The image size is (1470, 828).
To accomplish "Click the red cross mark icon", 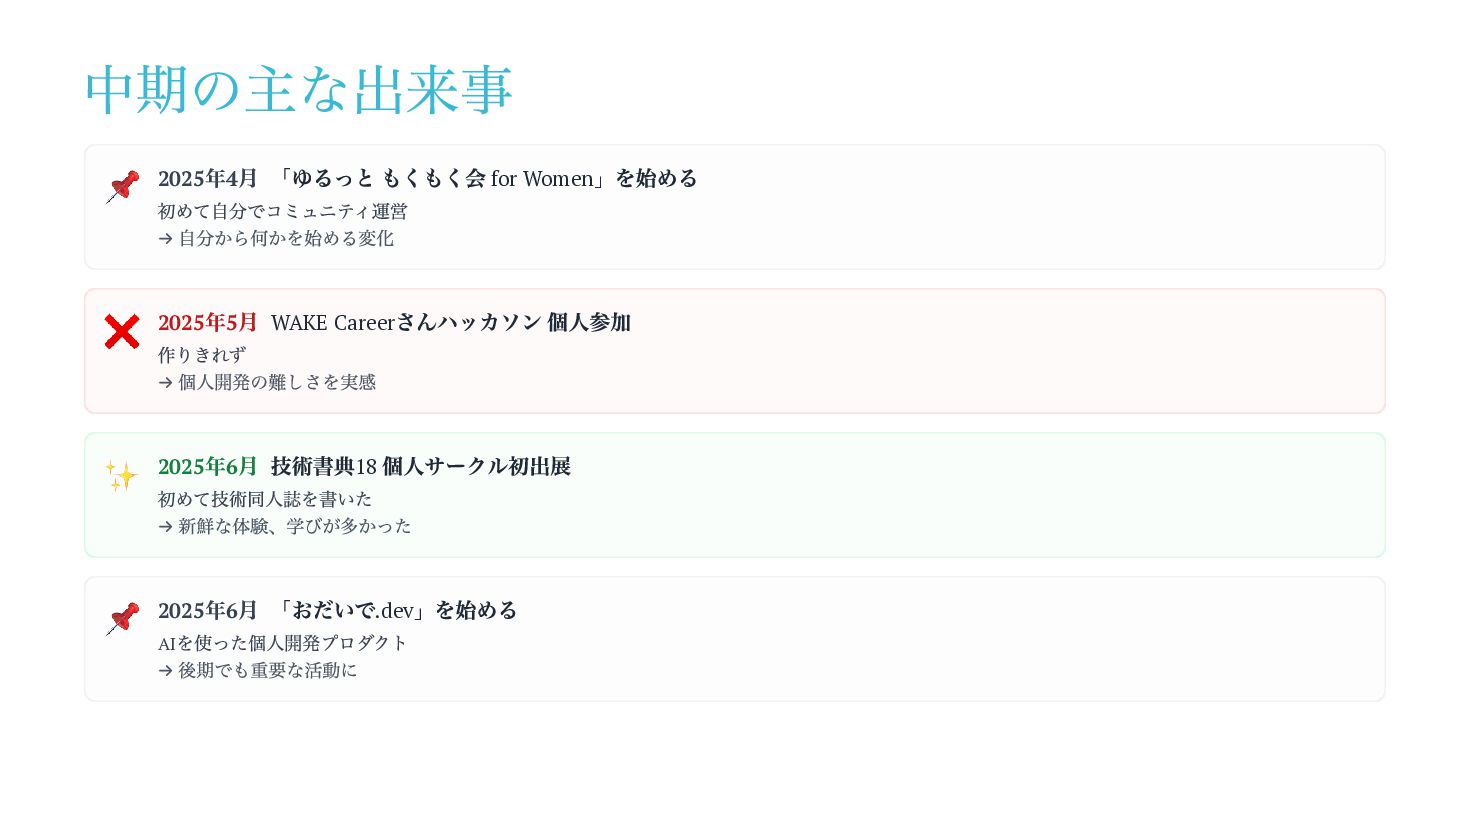I will tap(122, 331).
